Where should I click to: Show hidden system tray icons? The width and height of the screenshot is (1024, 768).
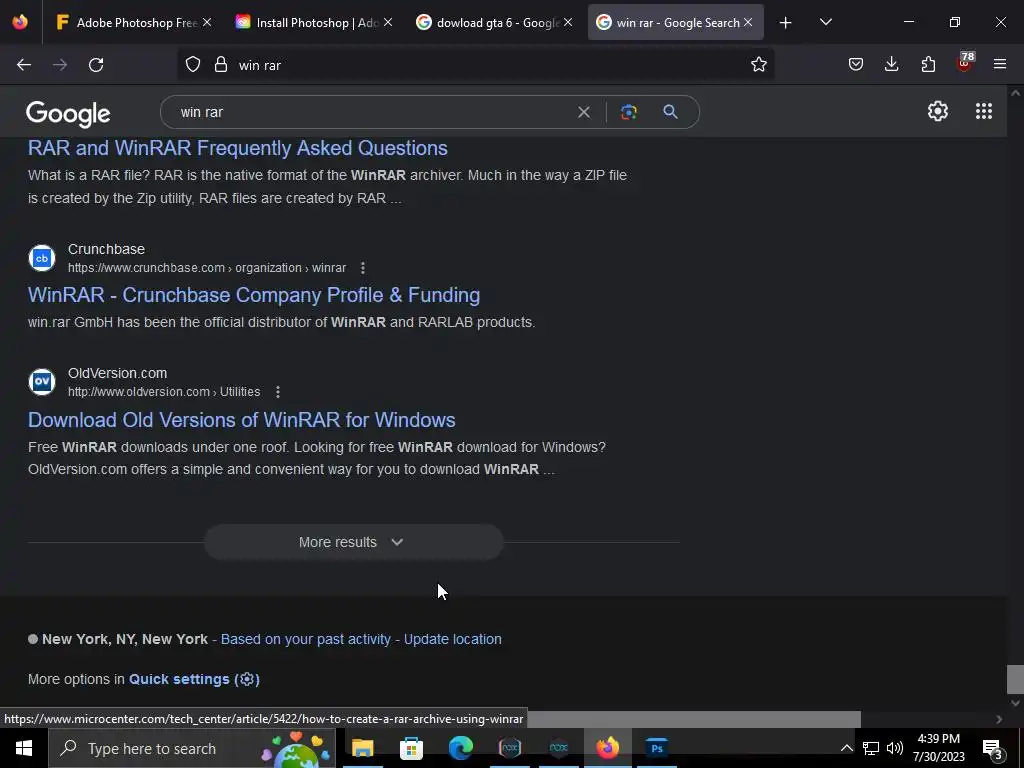coord(846,748)
